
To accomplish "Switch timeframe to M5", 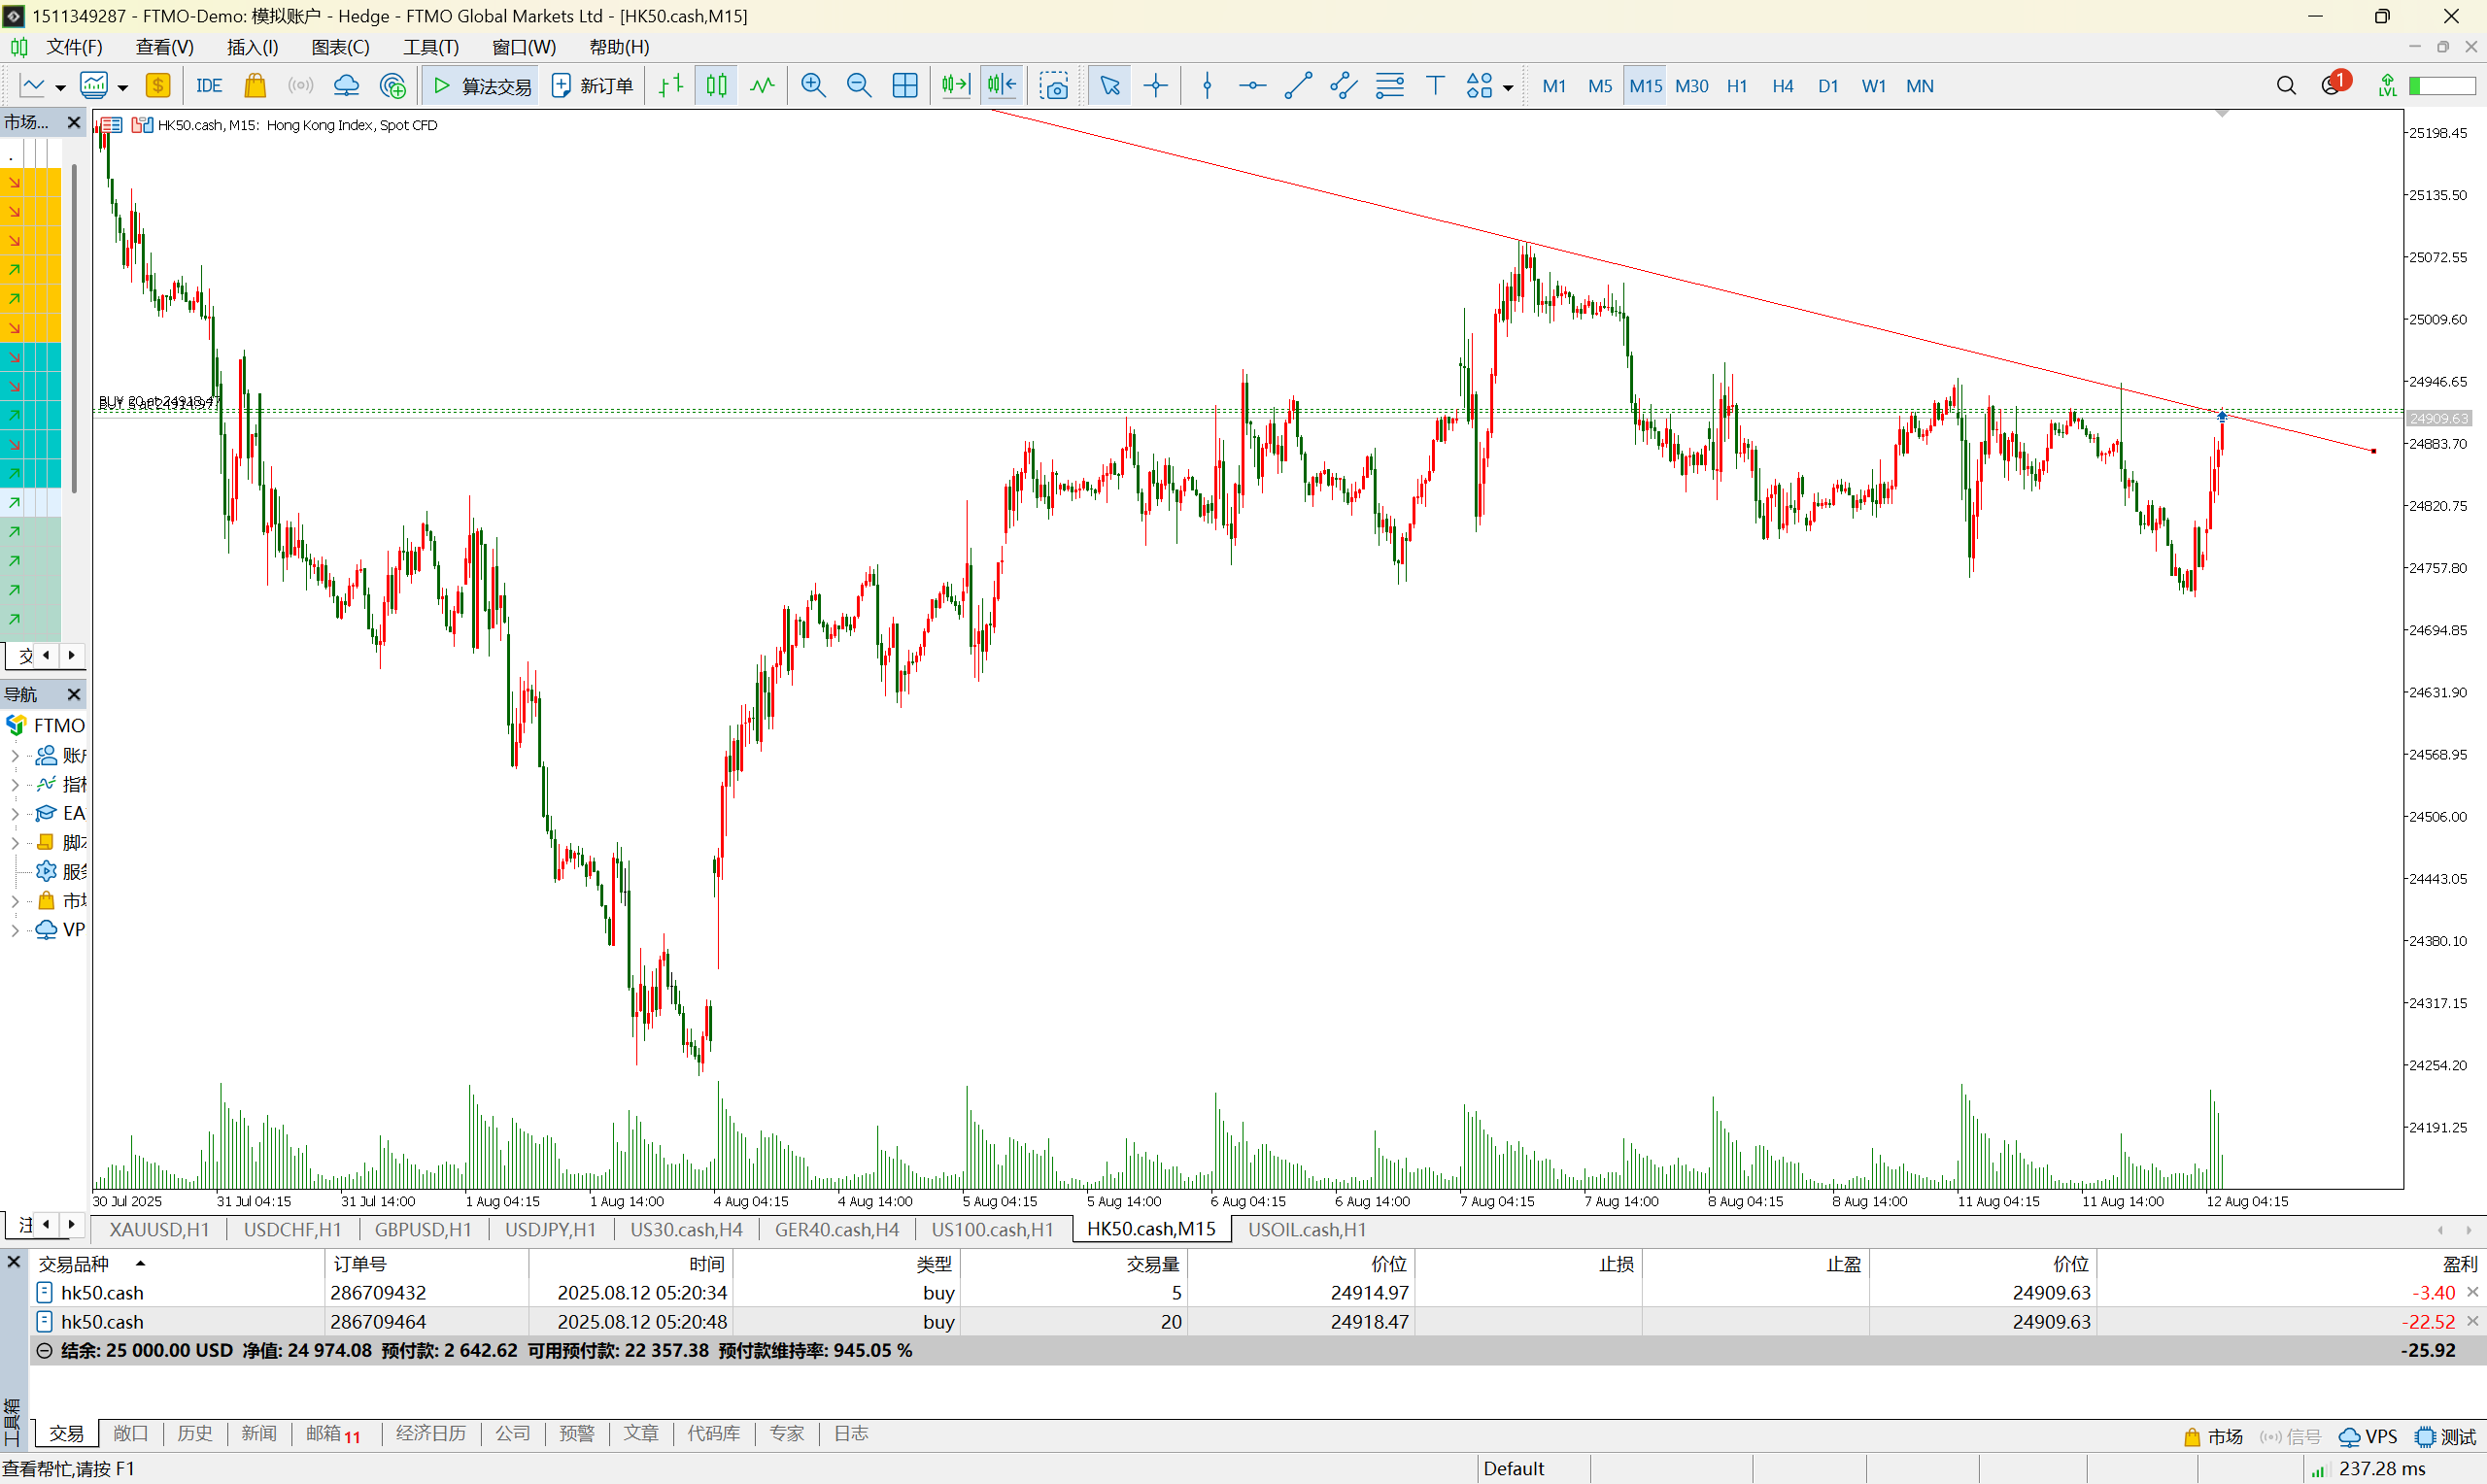I will pos(1599,86).
